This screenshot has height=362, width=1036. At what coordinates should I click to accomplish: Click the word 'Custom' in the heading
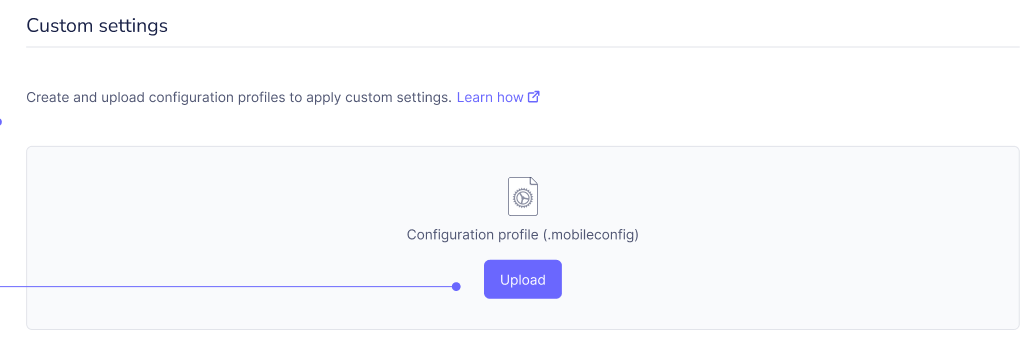(x=56, y=26)
